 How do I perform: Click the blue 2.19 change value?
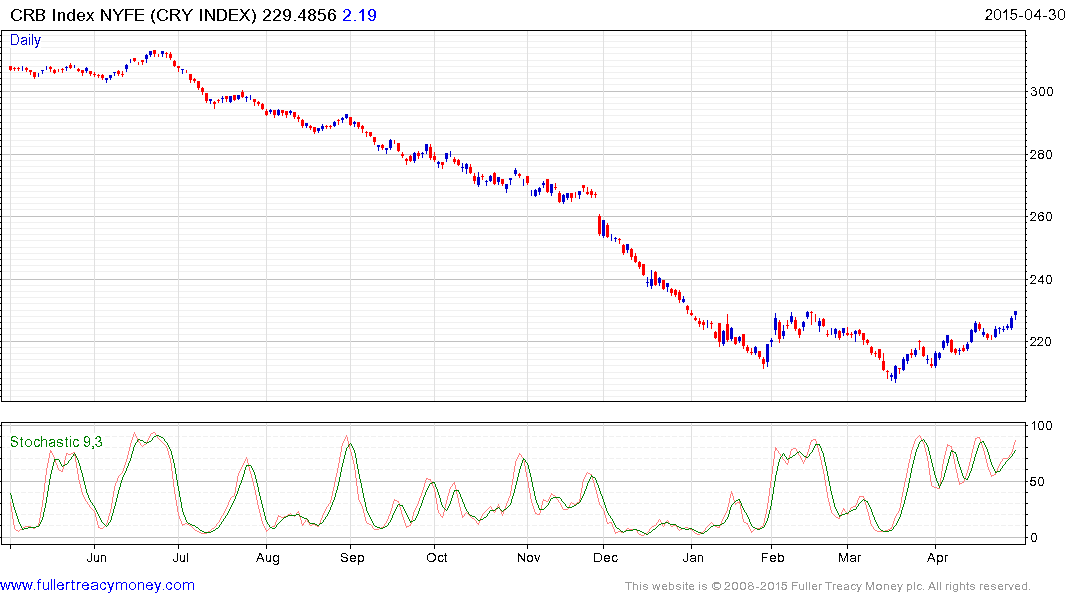click(359, 15)
